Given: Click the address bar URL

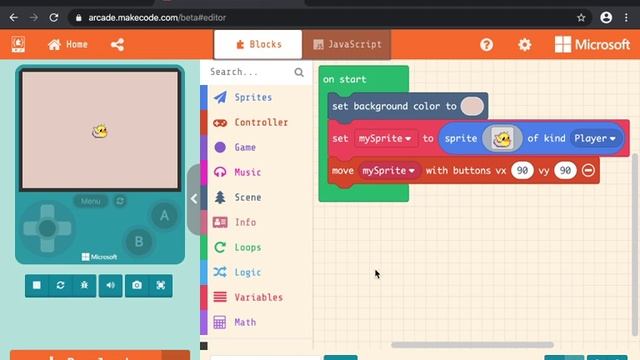Looking at the screenshot, I should pos(157,18).
